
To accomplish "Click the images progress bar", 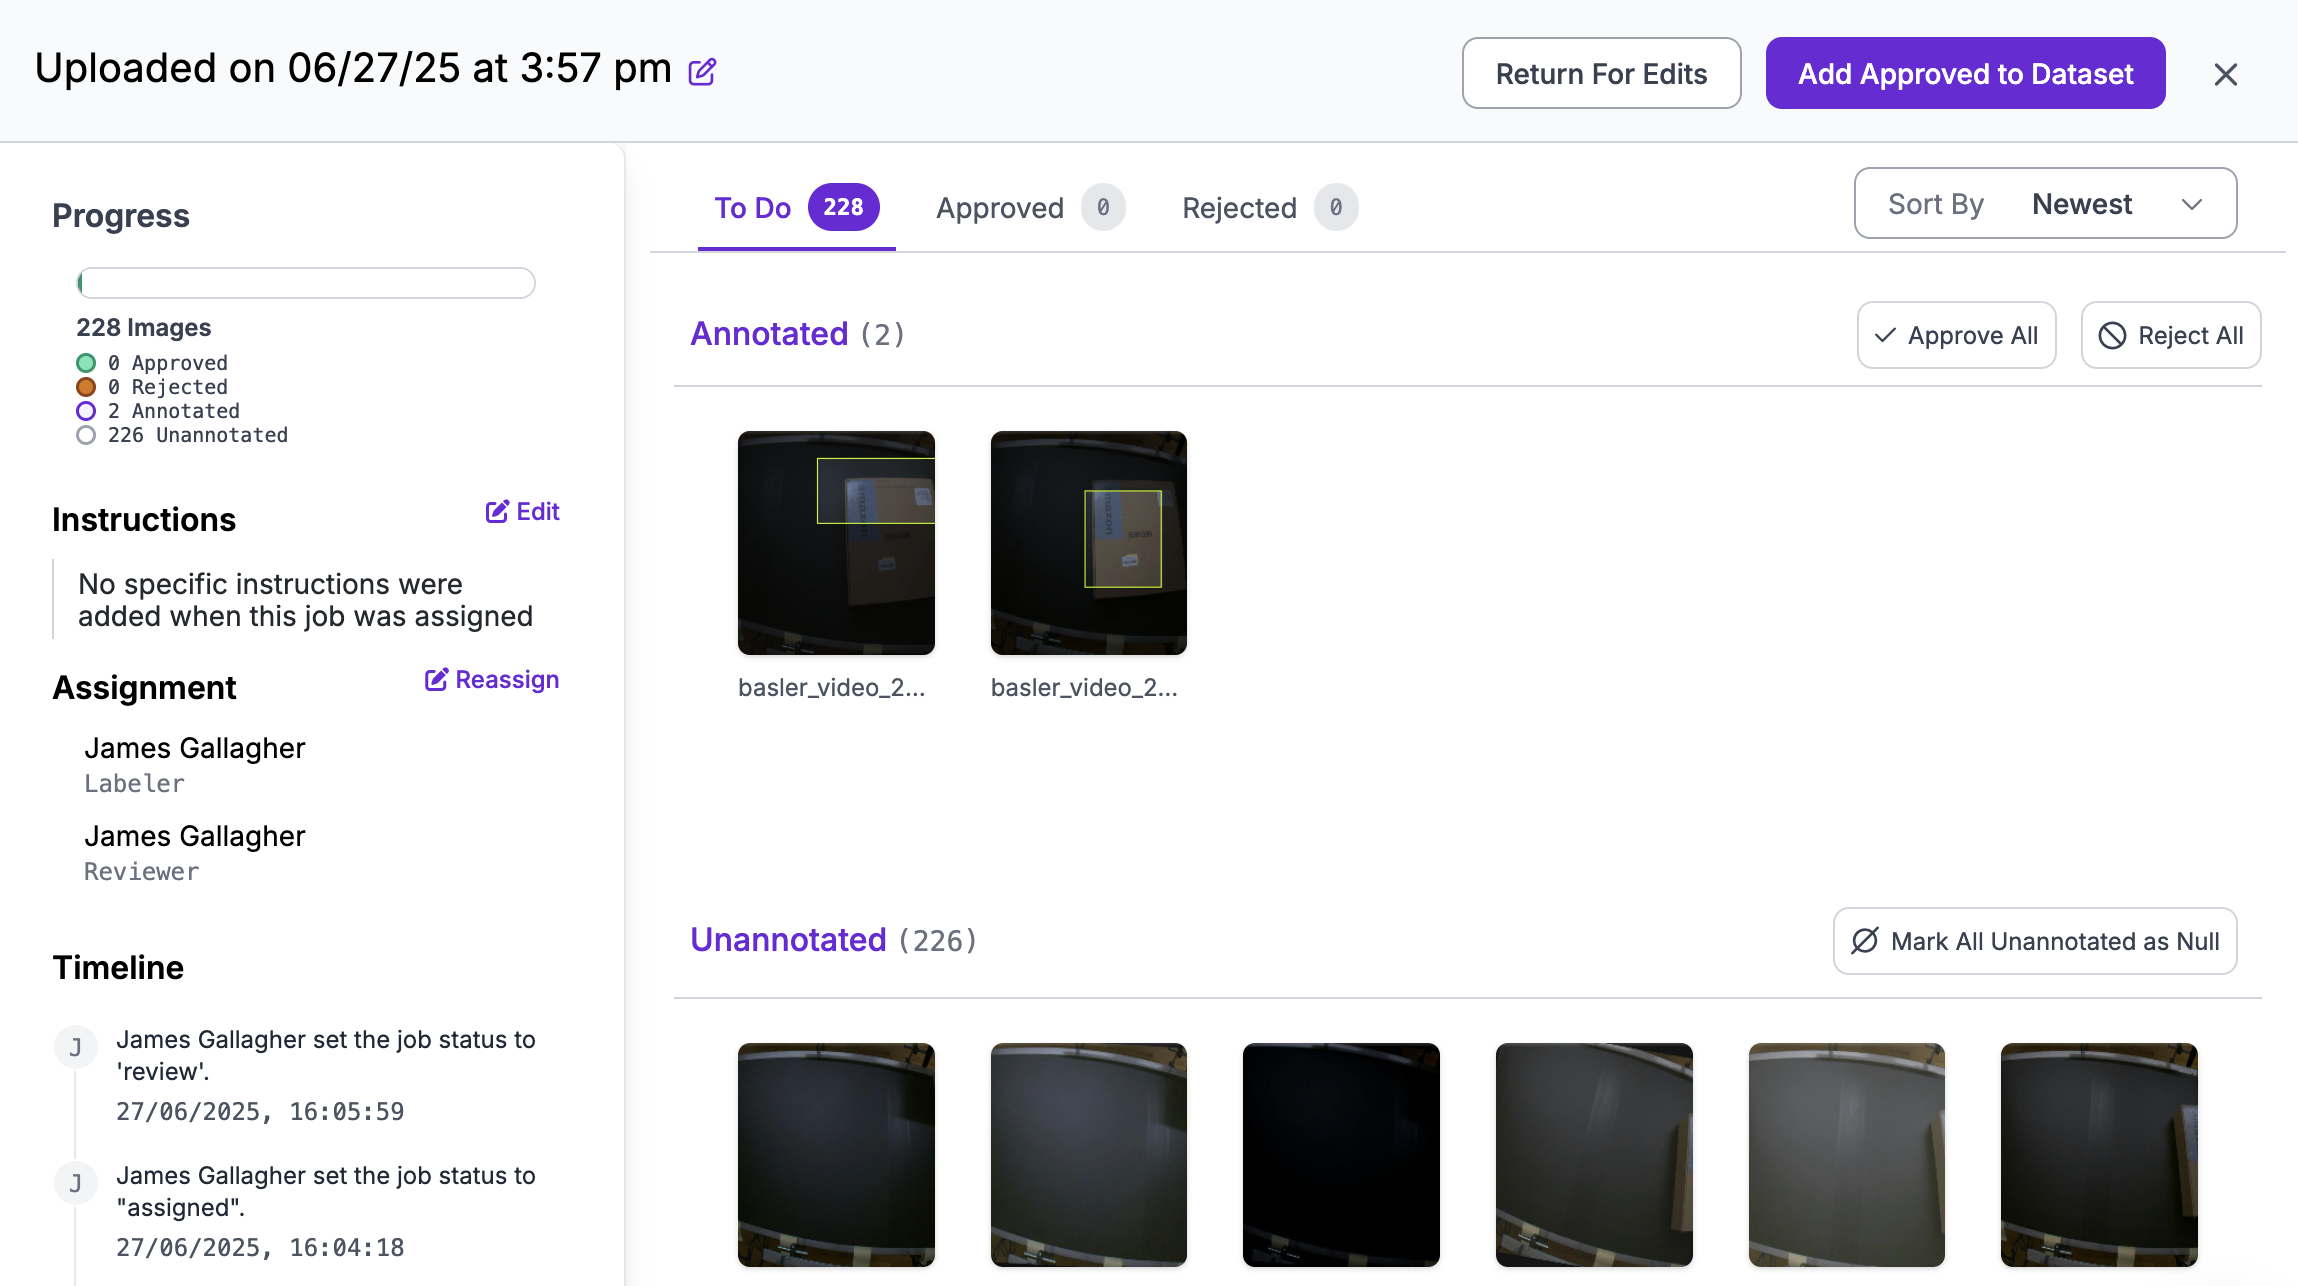I will point(306,283).
